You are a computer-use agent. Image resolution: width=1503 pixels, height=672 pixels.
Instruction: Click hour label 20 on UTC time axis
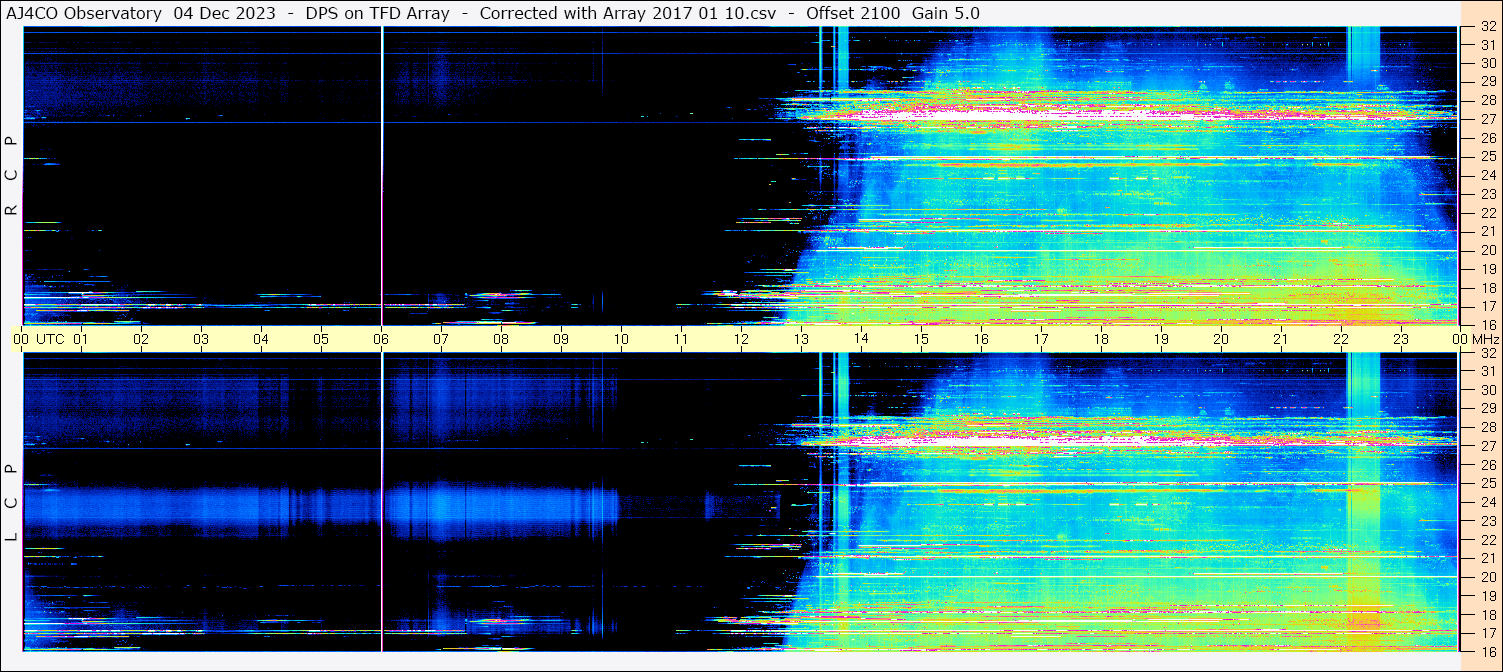(1221, 339)
